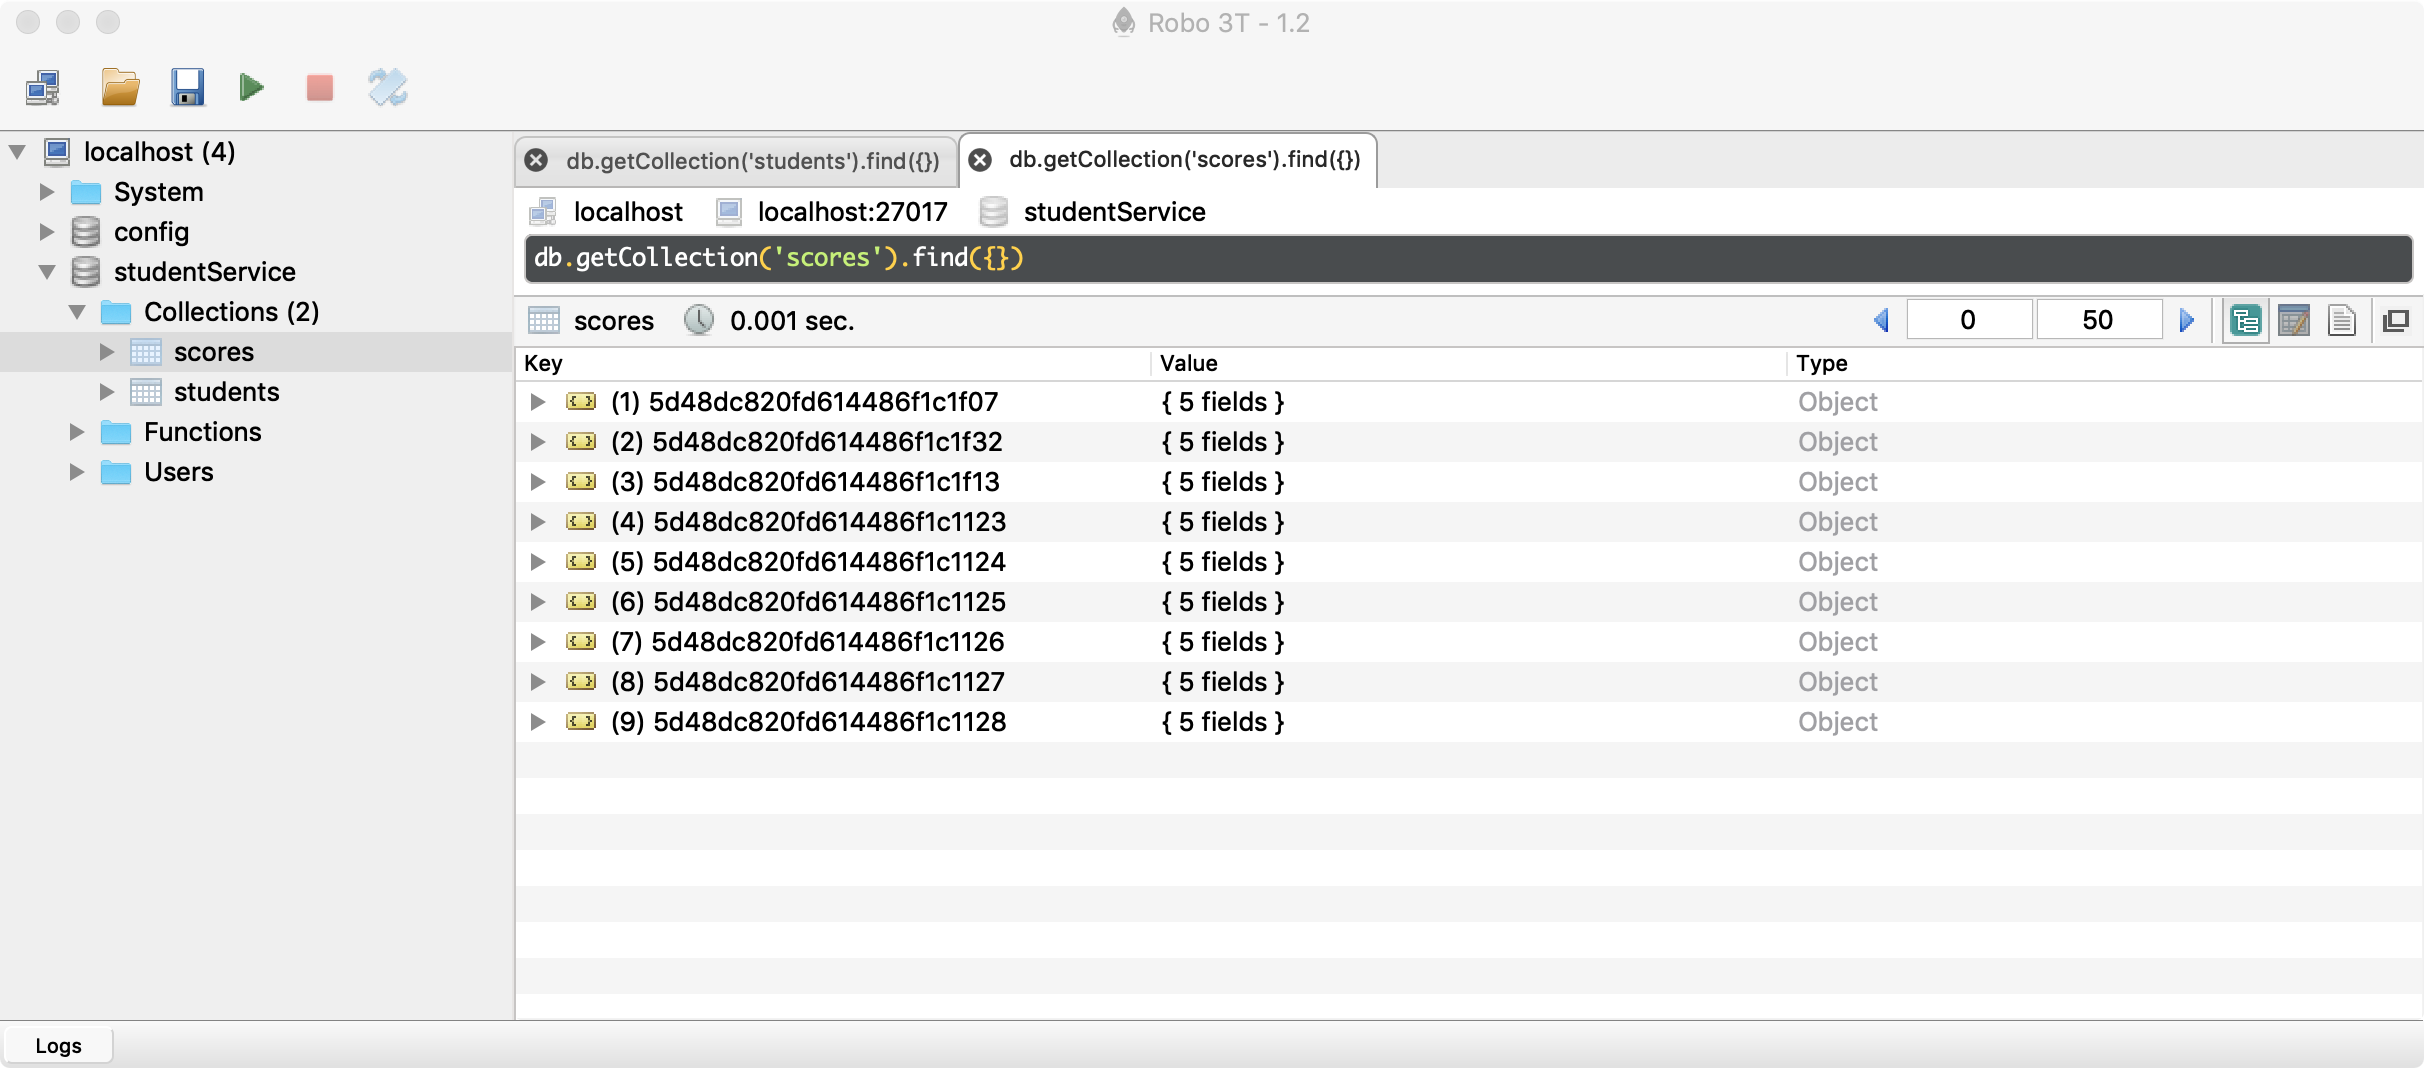
Task: Click the Users folder icon
Action: 116,472
